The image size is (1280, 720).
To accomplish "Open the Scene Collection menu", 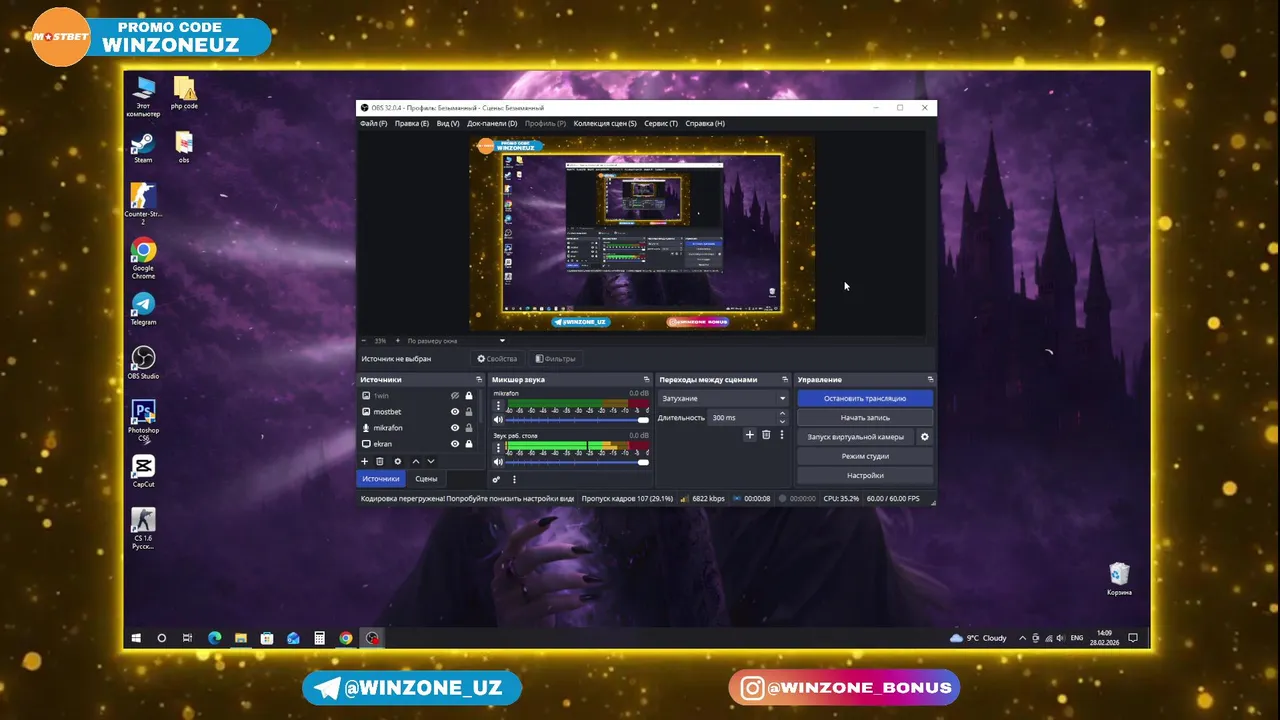I will pos(605,123).
